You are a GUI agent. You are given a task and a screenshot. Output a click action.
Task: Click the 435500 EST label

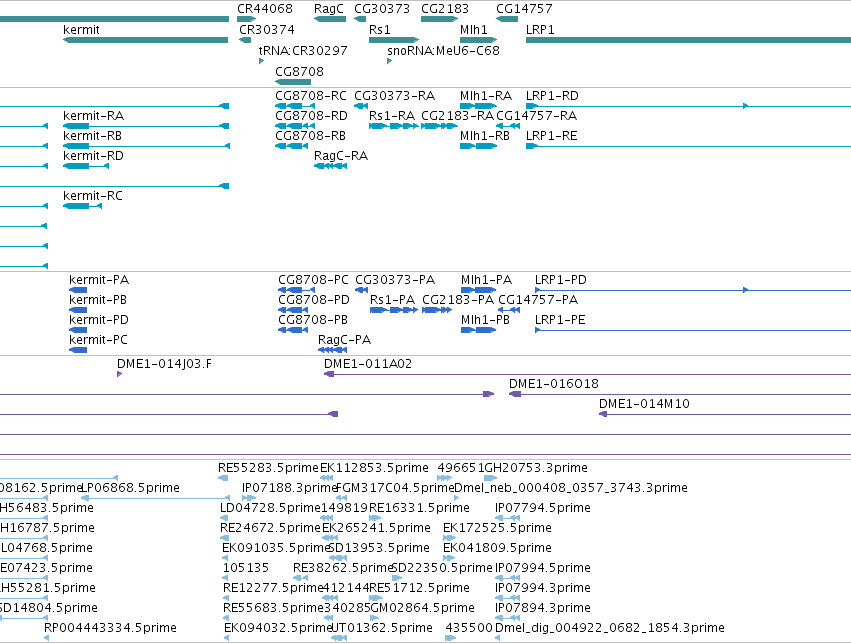click(469, 628)
